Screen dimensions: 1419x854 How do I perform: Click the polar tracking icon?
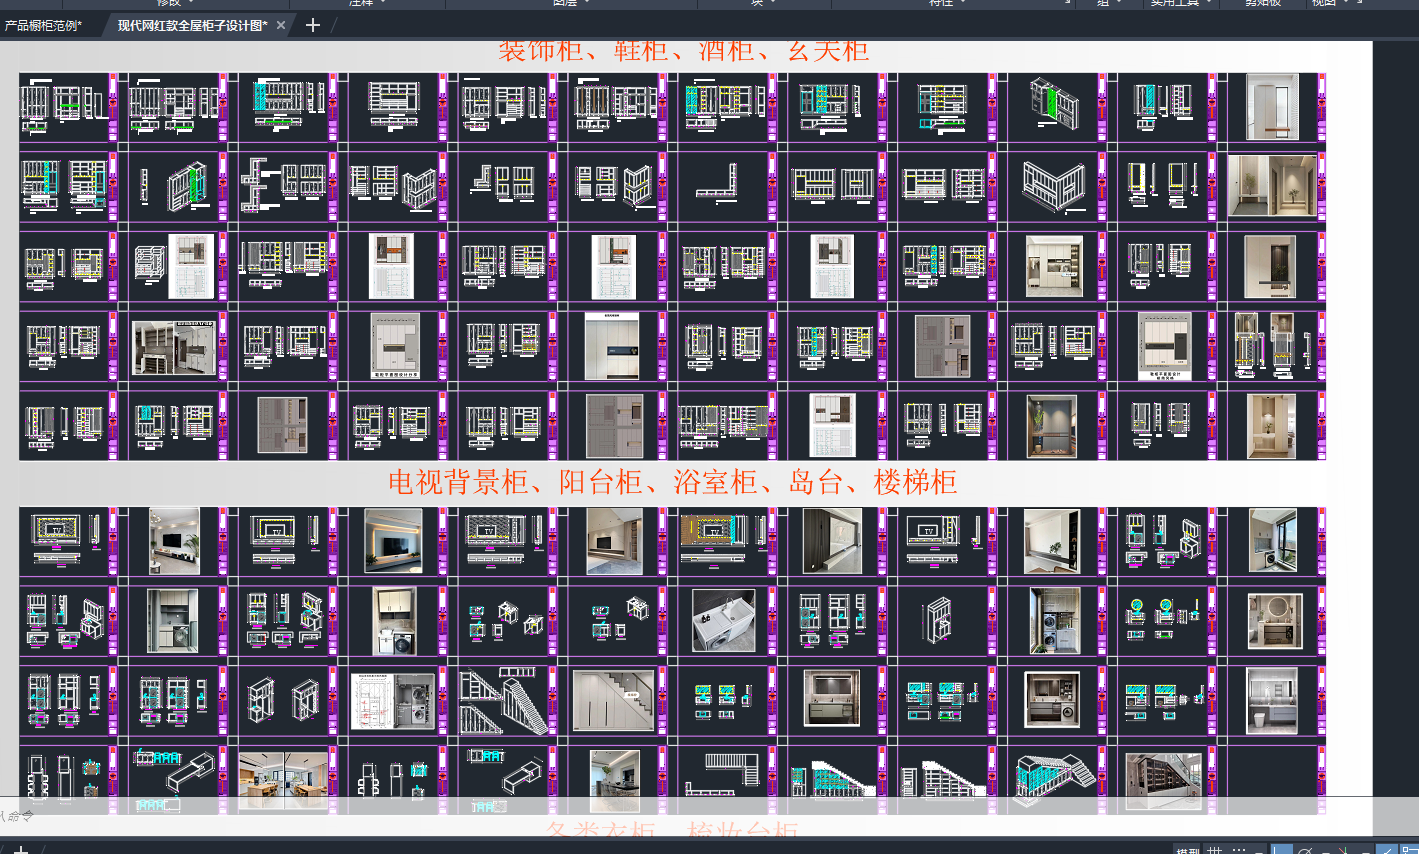(1304, 851)
